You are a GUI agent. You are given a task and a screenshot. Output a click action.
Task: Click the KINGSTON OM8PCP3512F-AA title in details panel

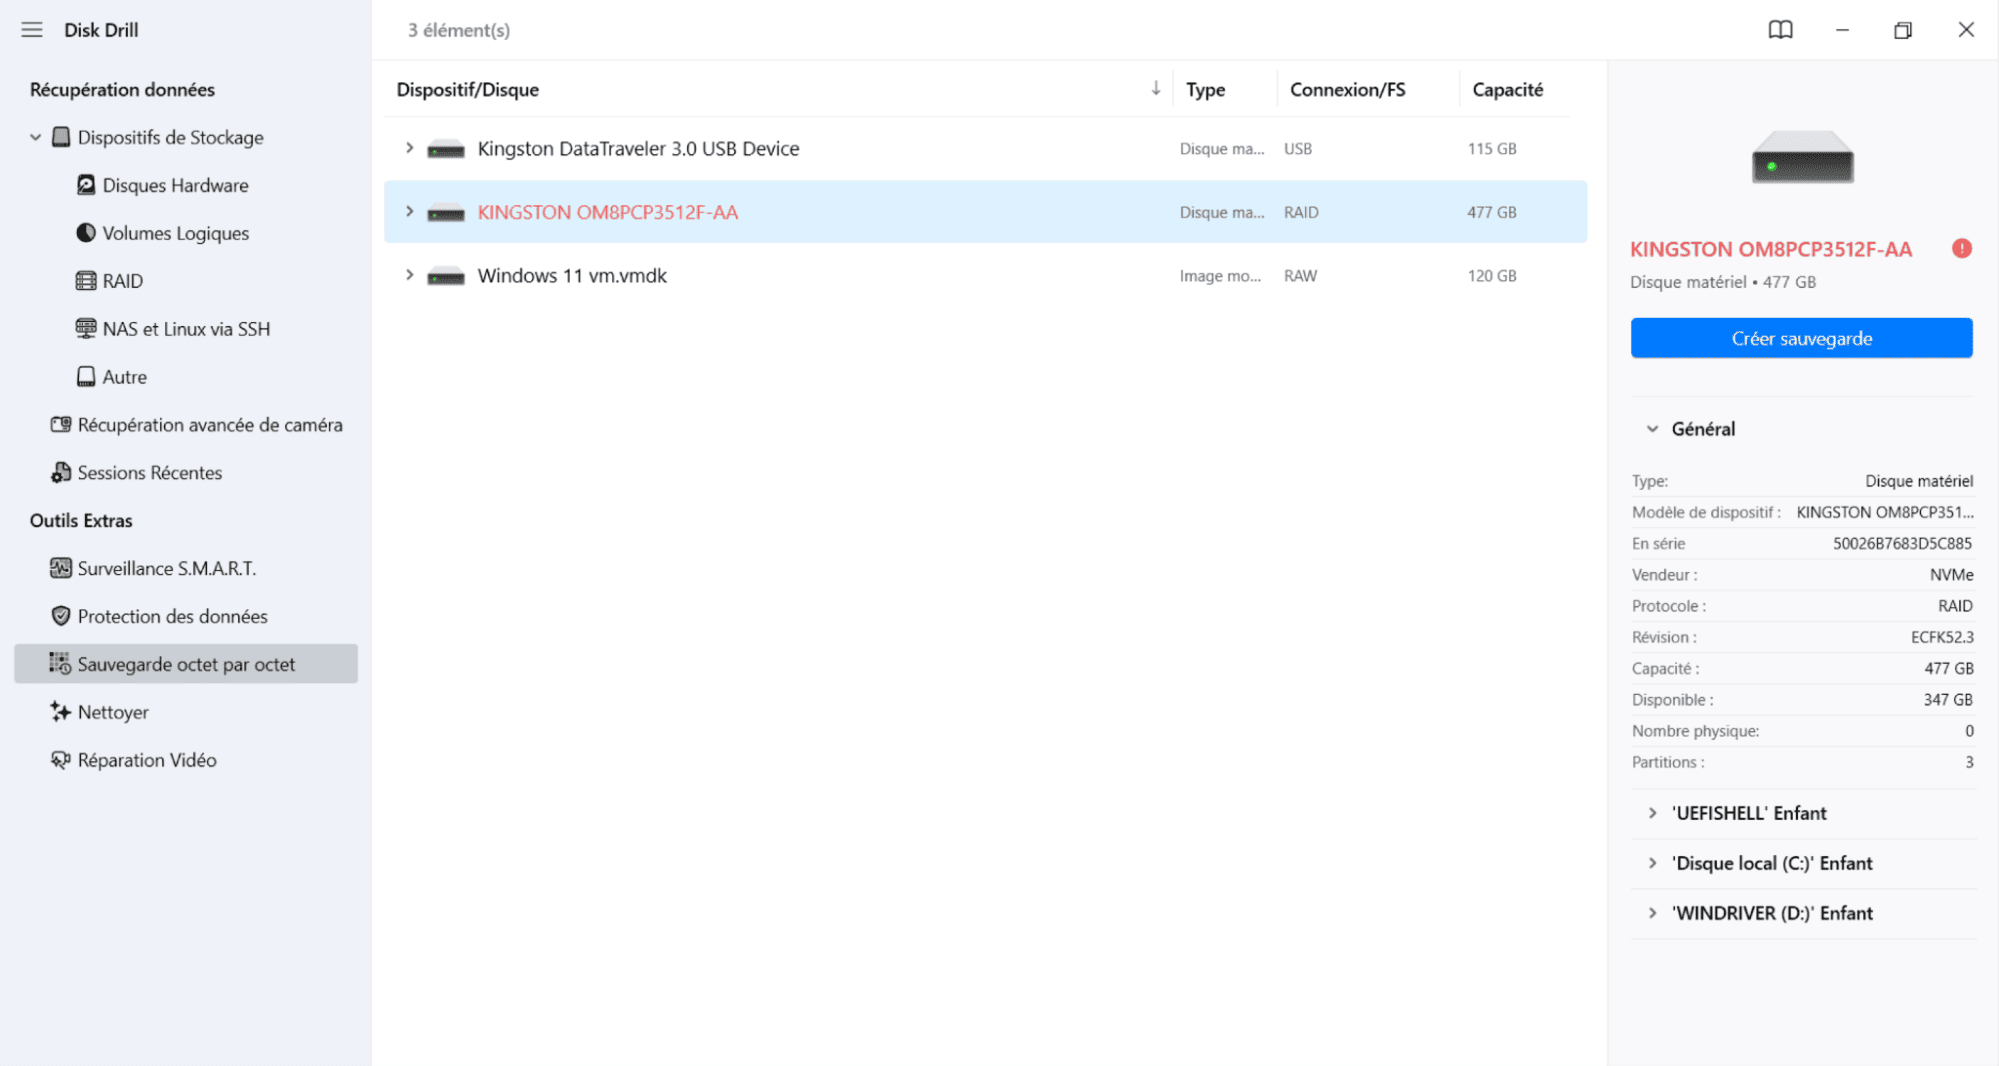1771,249
